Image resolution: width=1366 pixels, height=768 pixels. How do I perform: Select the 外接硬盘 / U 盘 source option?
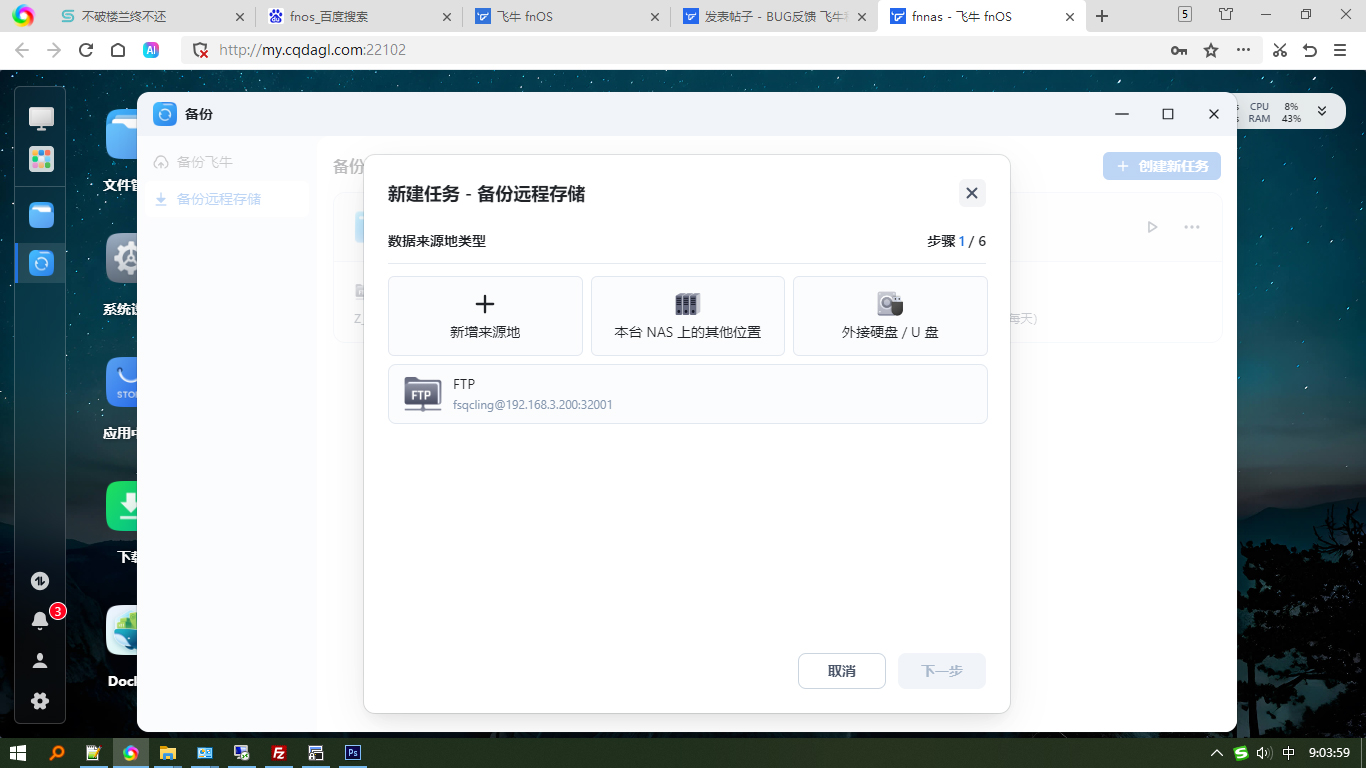click(x=889, y=316)
